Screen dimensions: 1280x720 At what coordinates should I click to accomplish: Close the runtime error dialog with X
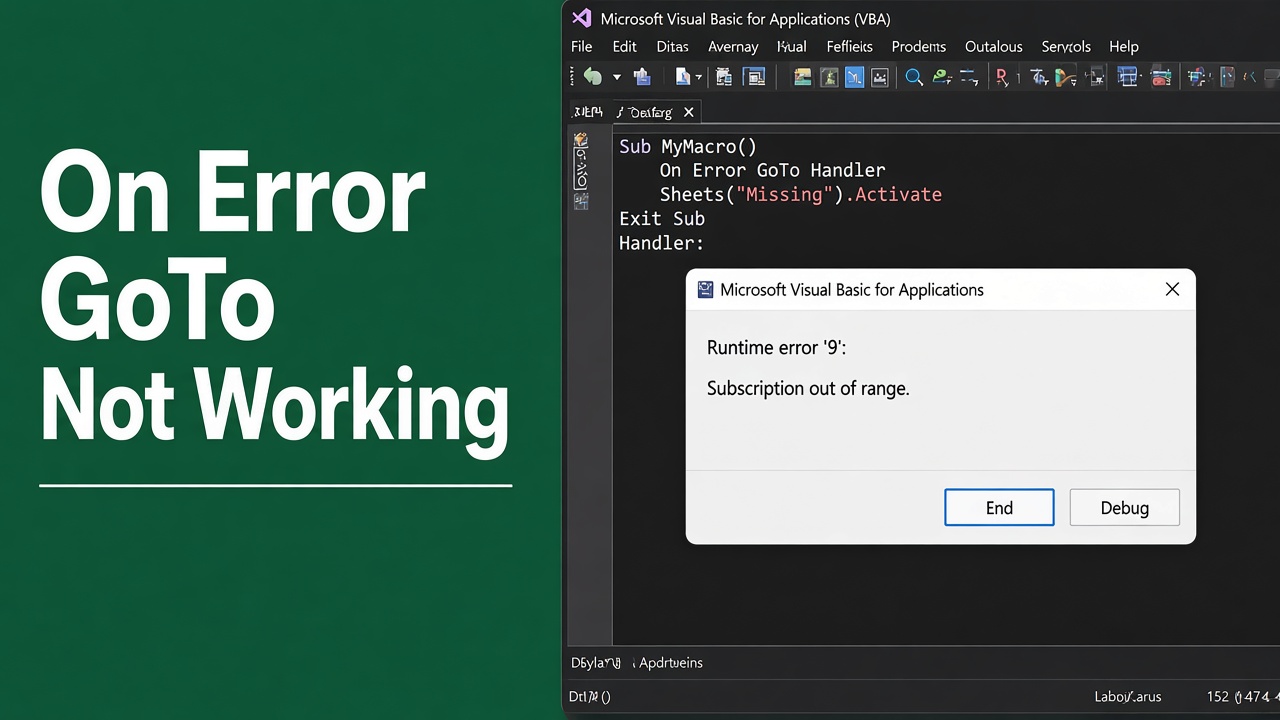coord(1172,289)
